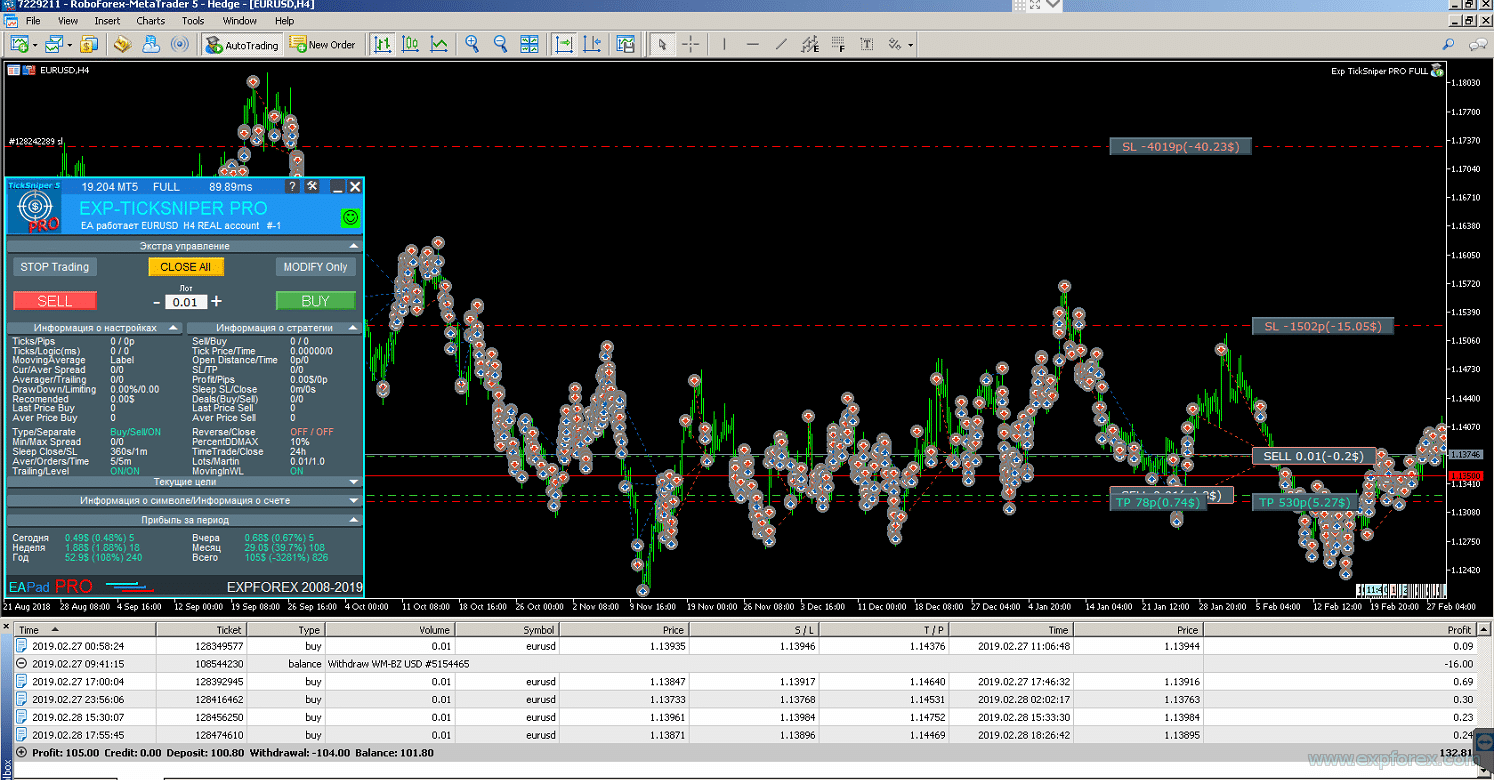1494x780 pixels.
Task: Click the Zoom In magnifier icon
Action: point(472,44)
